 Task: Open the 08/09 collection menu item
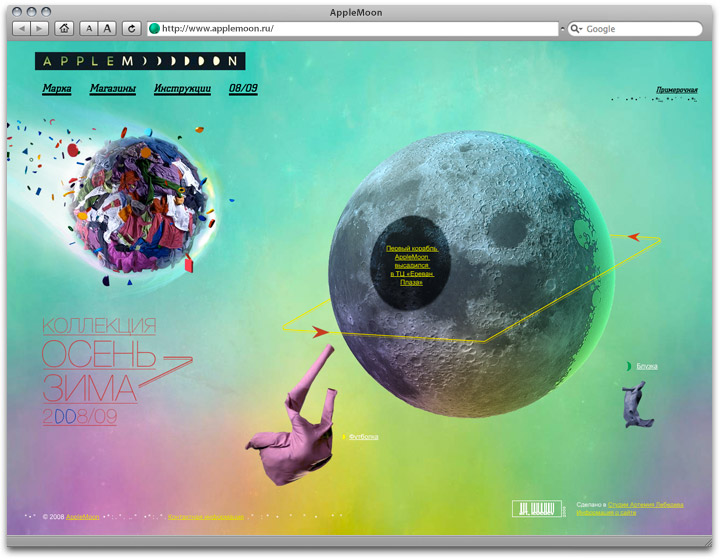click(243, 89)
